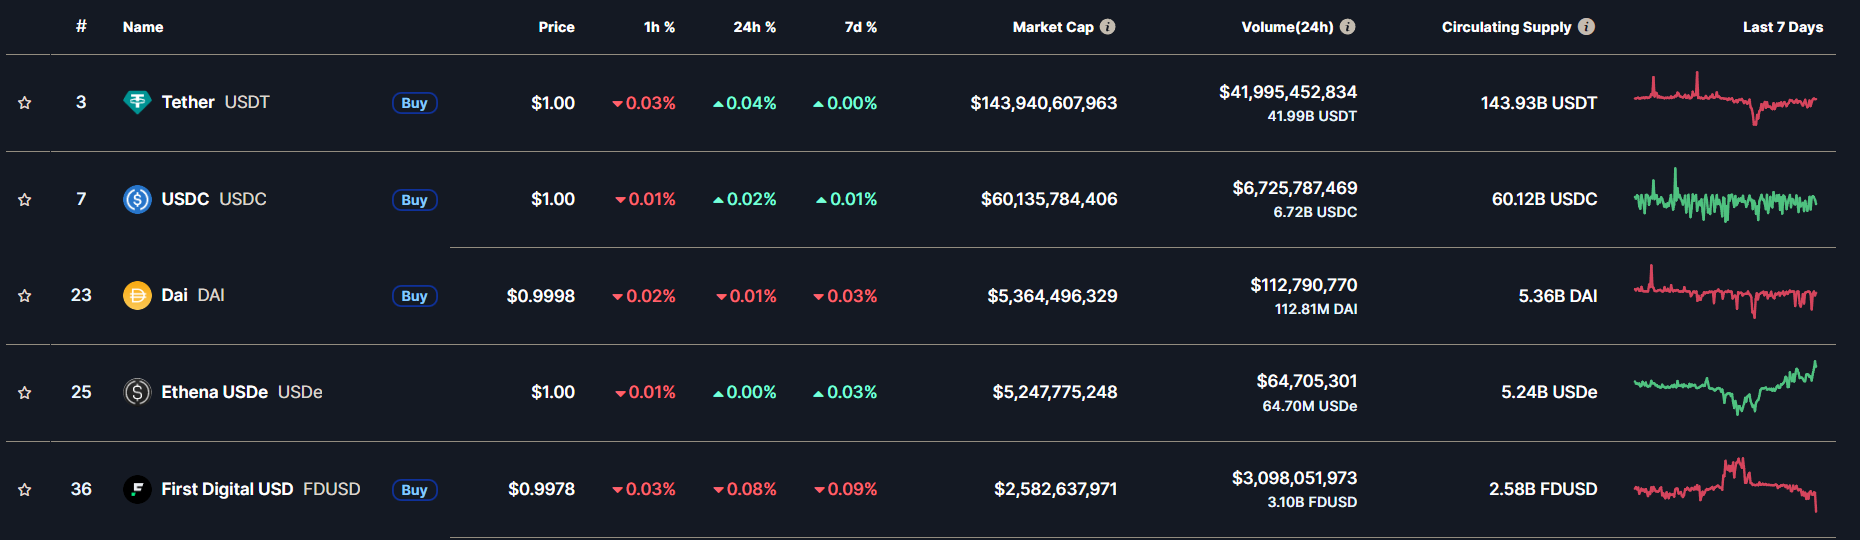
Task: Open the Circulating Supply info icon
Action: [x=1587, y=27]
